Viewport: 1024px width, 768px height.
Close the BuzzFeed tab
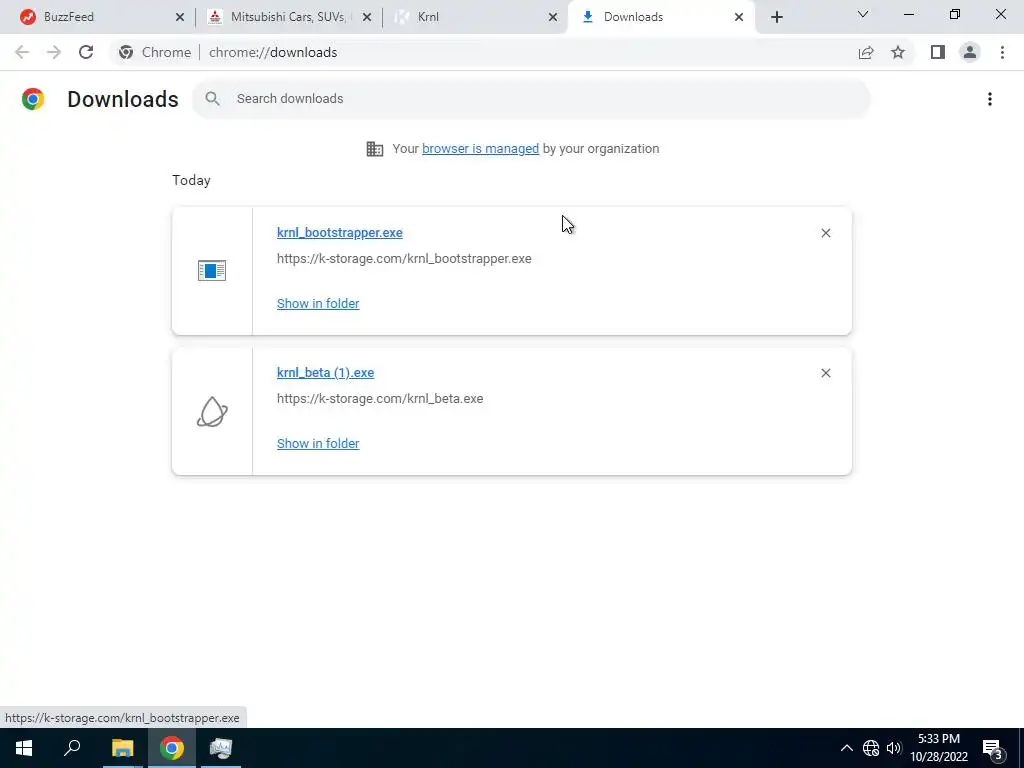[x=180, y=18]
